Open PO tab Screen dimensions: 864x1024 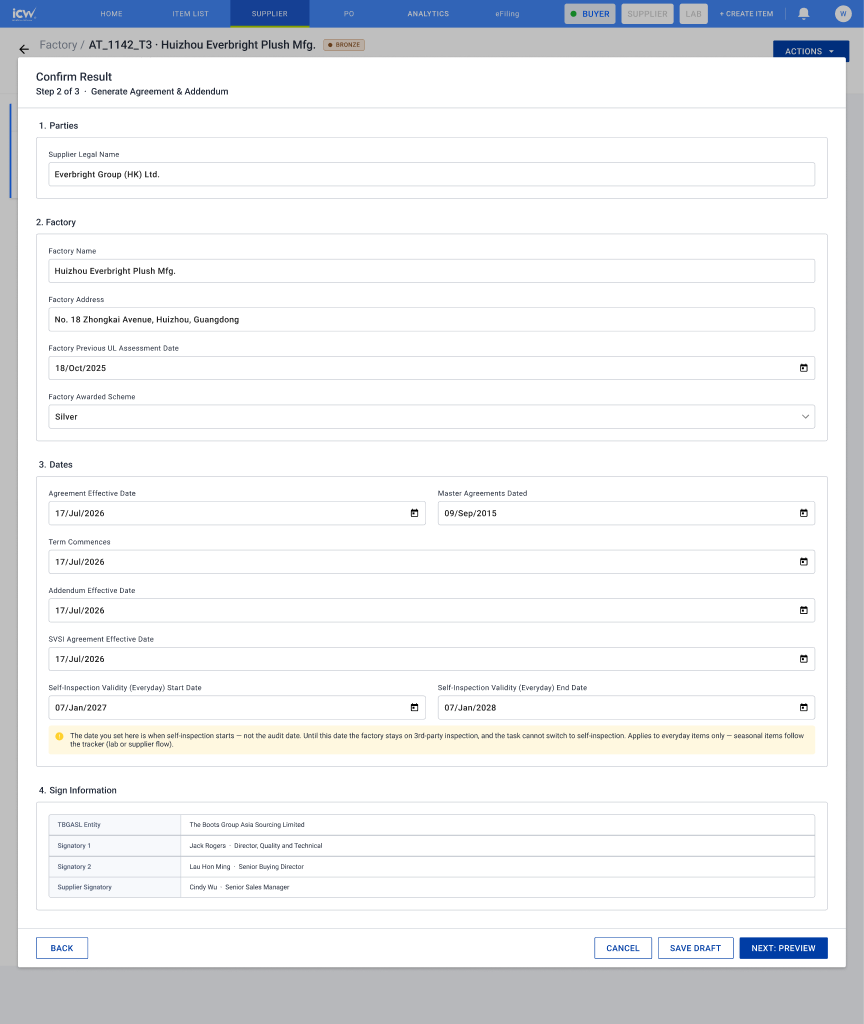pyautogui.click(x=349, y=14)
